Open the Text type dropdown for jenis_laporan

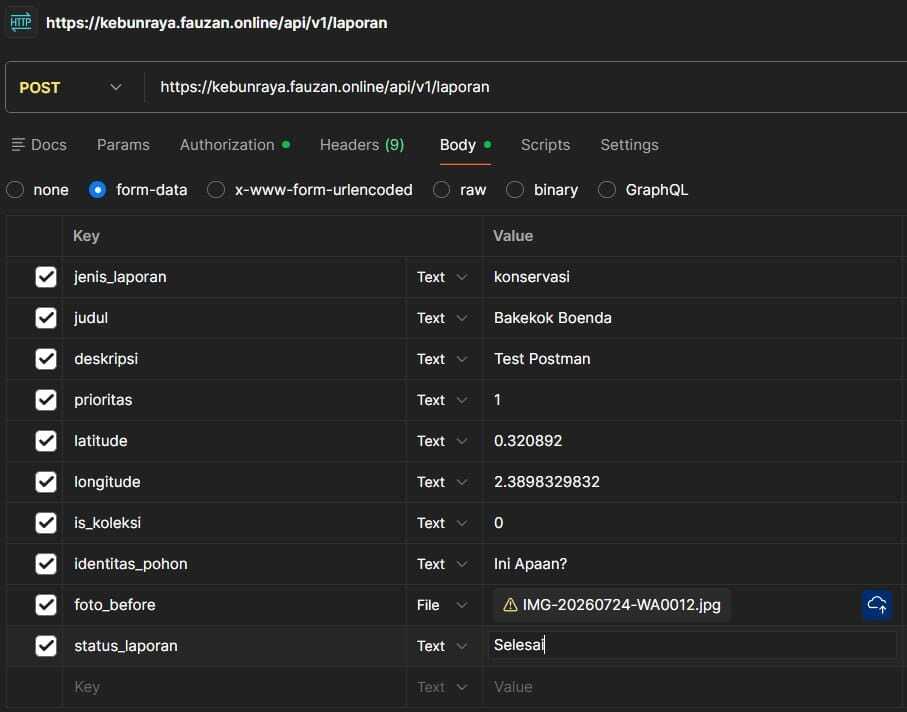[x=443, y=277]
